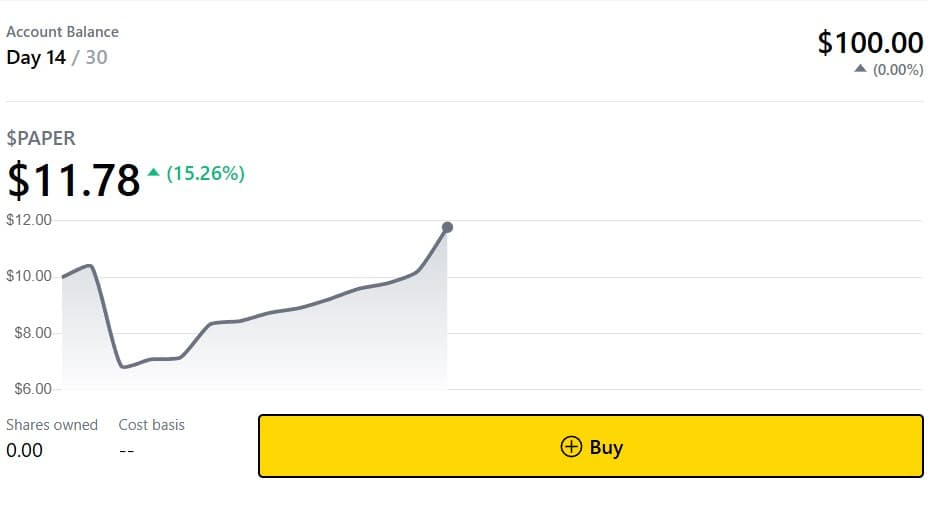Click the current price dot on chart
Image resolution: width=928 pixels, height=522 pixels.
[447, 227]
